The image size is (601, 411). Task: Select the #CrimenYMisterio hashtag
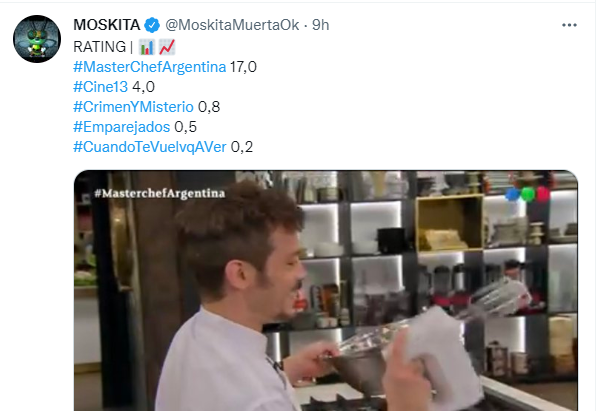point(133,107)
